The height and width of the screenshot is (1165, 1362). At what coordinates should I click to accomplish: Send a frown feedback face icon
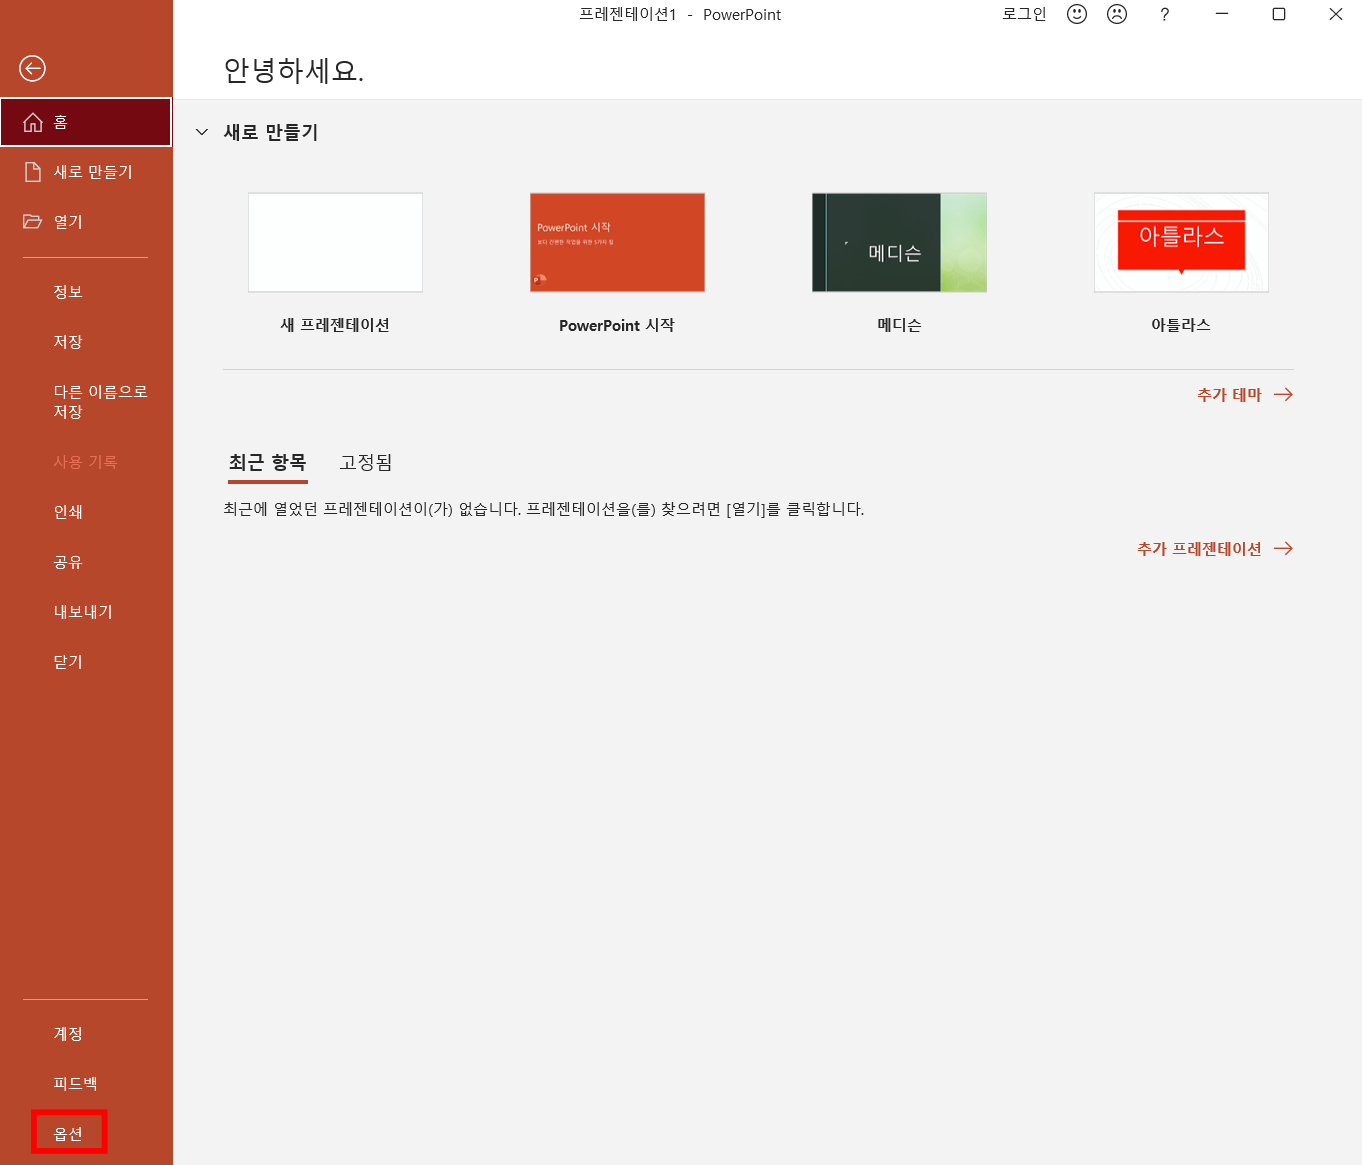point(1117,14)
